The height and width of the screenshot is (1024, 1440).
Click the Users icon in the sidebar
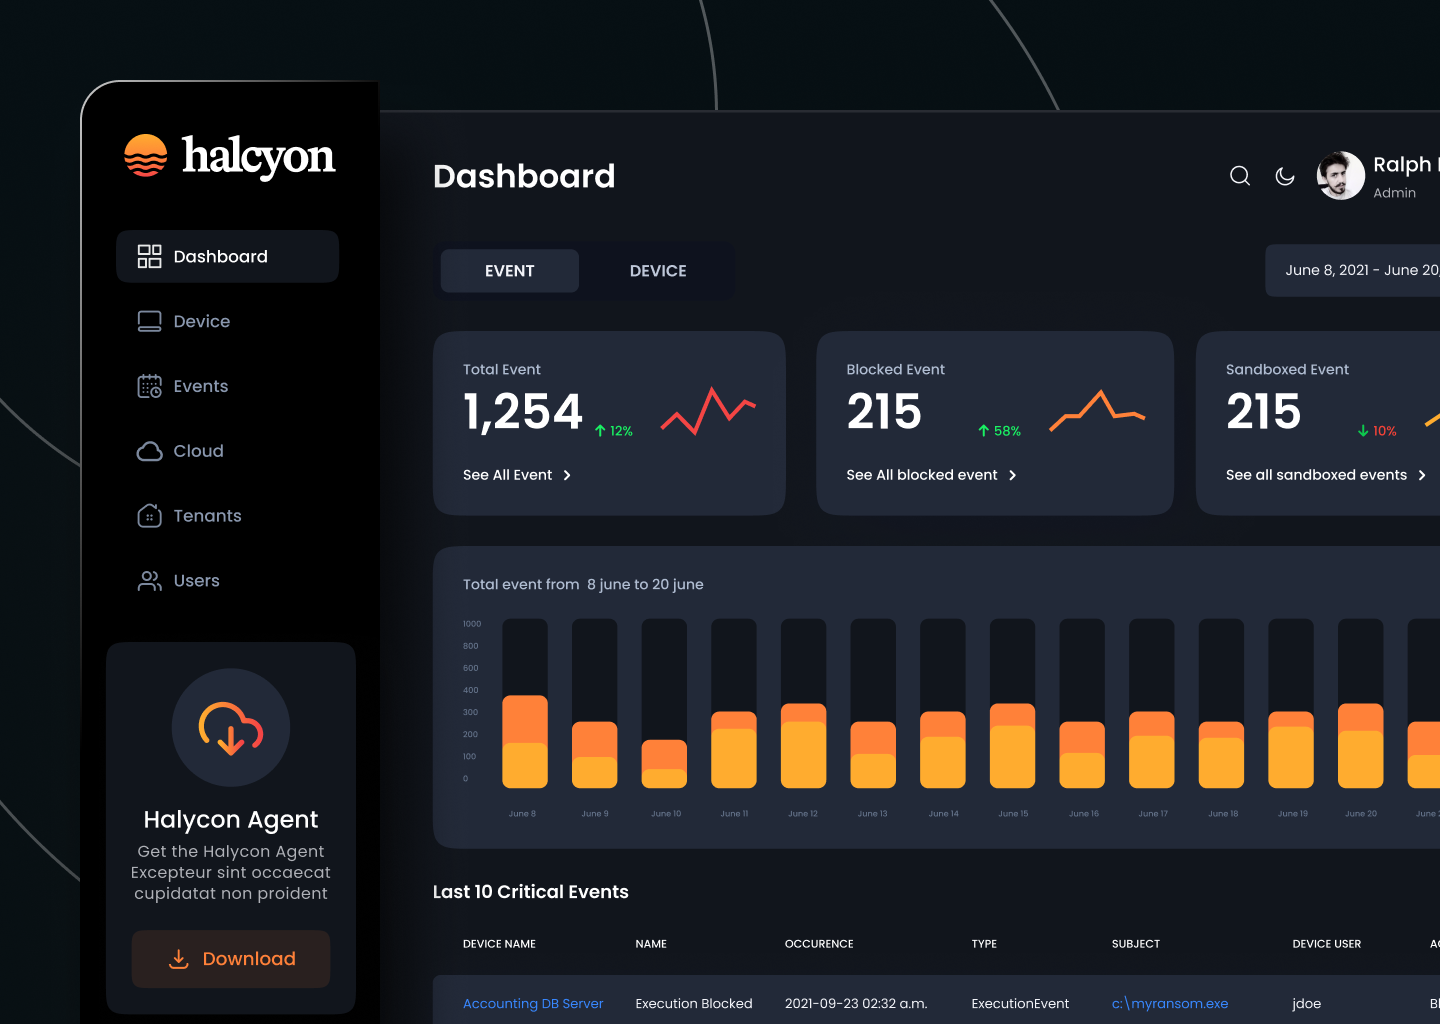pyautogui.click(x=150, y=580)
